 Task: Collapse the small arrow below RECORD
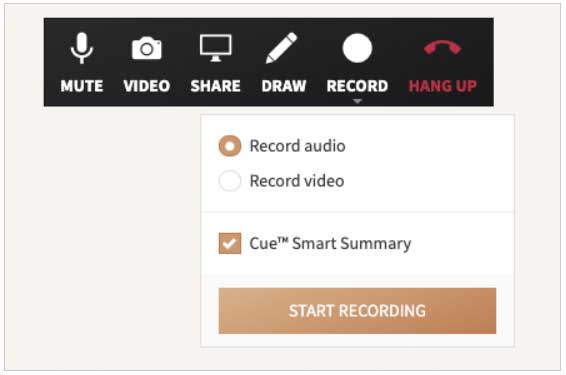[357, 101]
